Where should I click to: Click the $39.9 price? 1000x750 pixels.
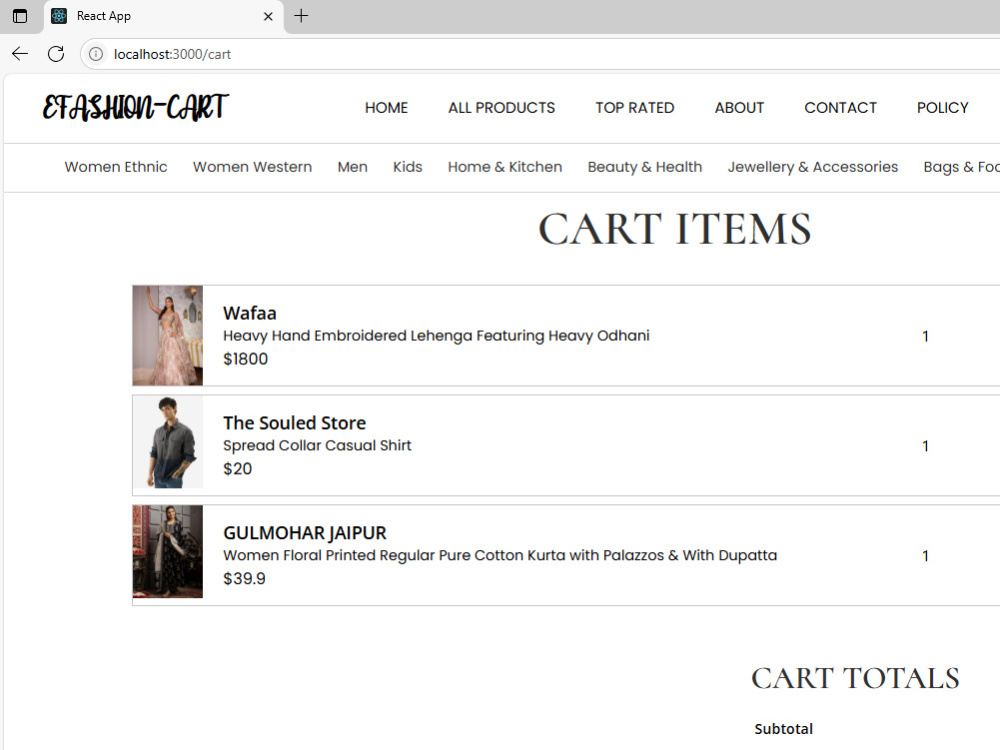(x=244, y=578)
